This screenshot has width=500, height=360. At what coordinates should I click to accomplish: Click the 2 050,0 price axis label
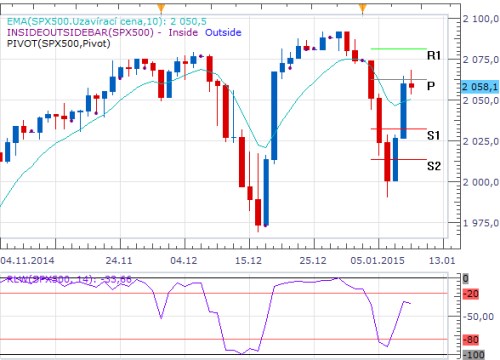tap(481, 100)
